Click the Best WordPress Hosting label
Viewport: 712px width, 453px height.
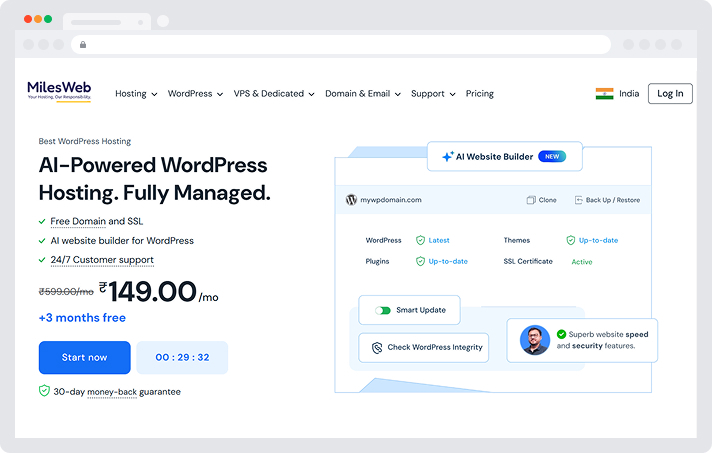click(x=84, y=141)
